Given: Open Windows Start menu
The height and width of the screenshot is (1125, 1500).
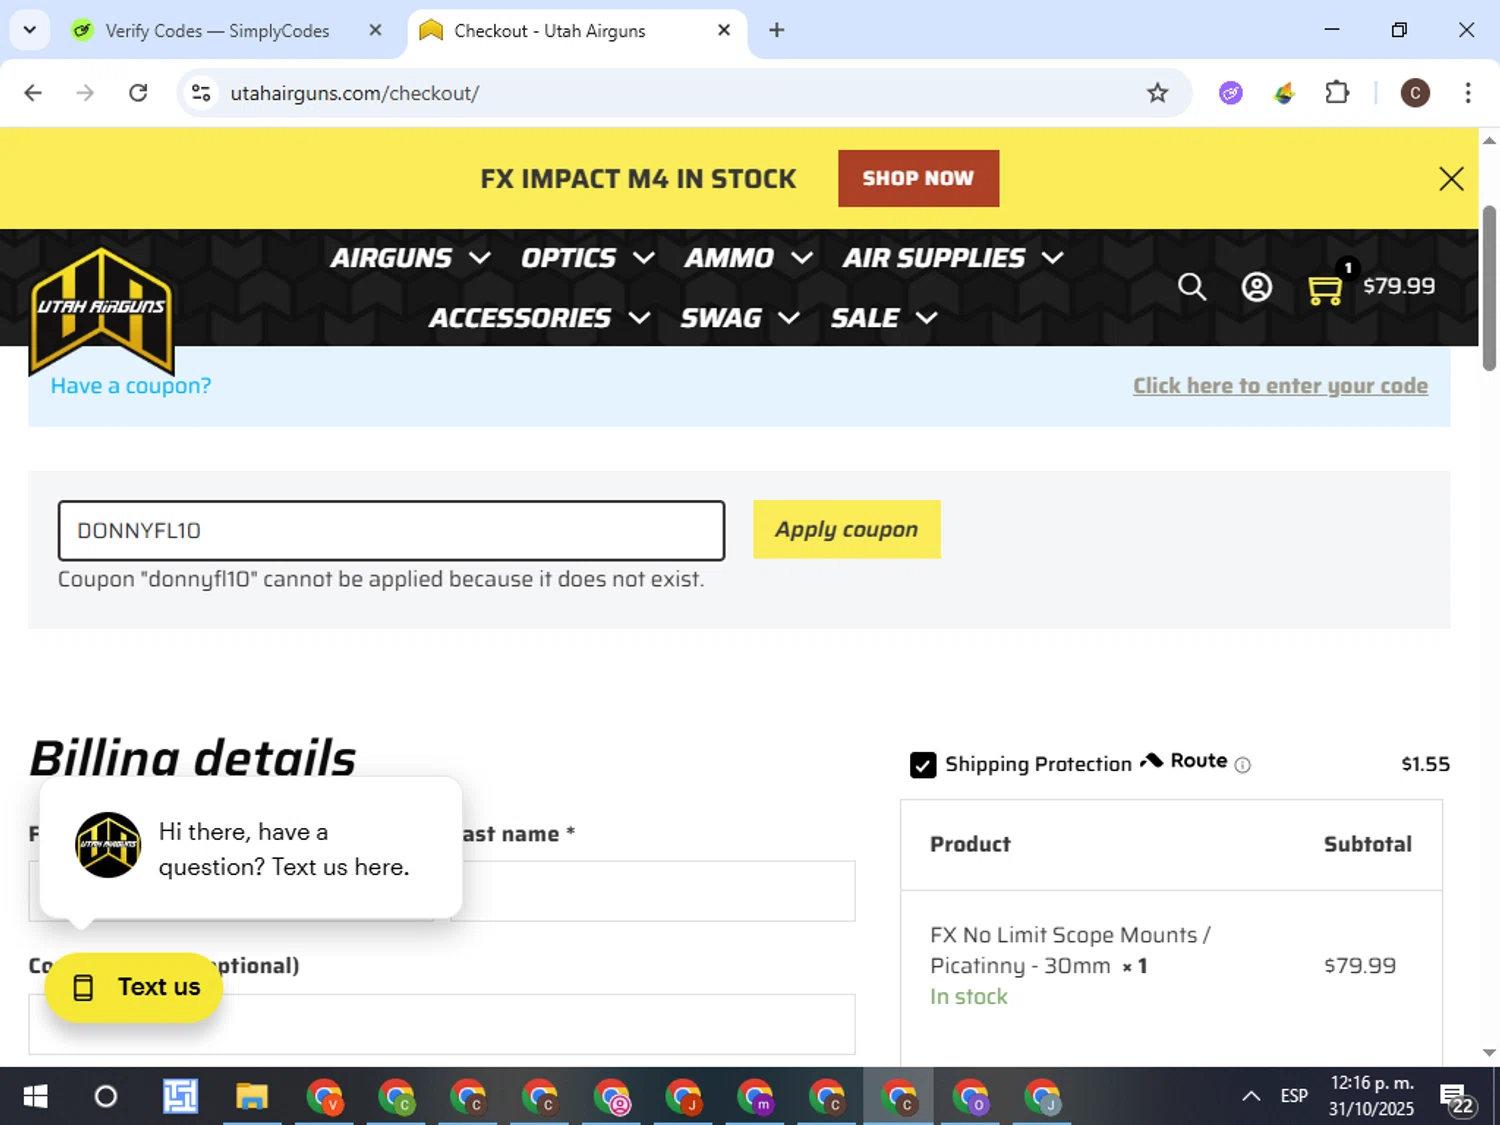Looking at the screenshot, I should [x=35, y=1097].
